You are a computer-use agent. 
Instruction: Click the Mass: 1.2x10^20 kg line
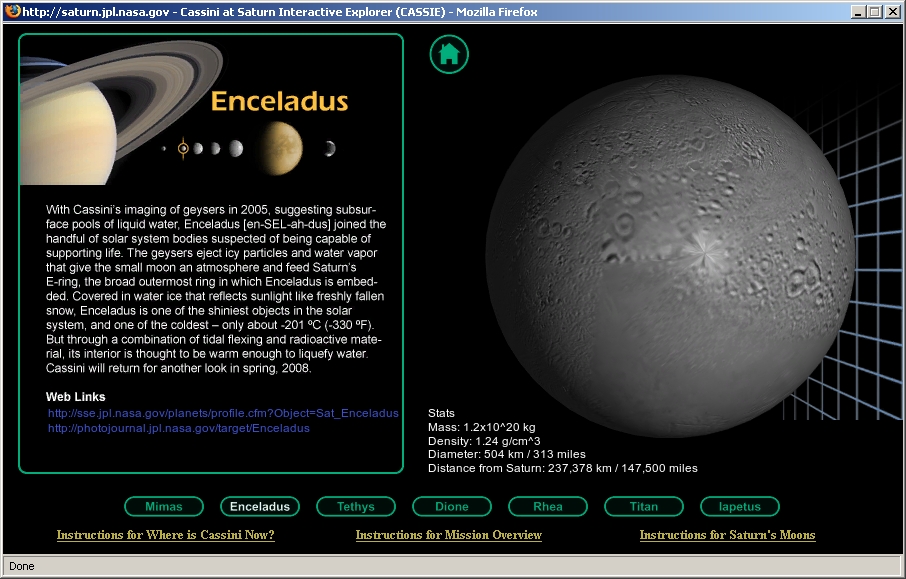(481, 427)
